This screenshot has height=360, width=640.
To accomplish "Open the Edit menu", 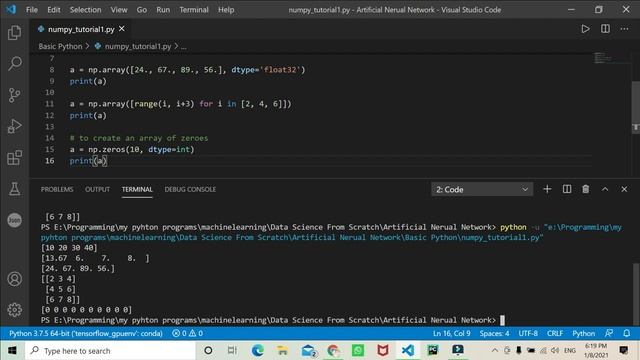I will pos(53,9).
